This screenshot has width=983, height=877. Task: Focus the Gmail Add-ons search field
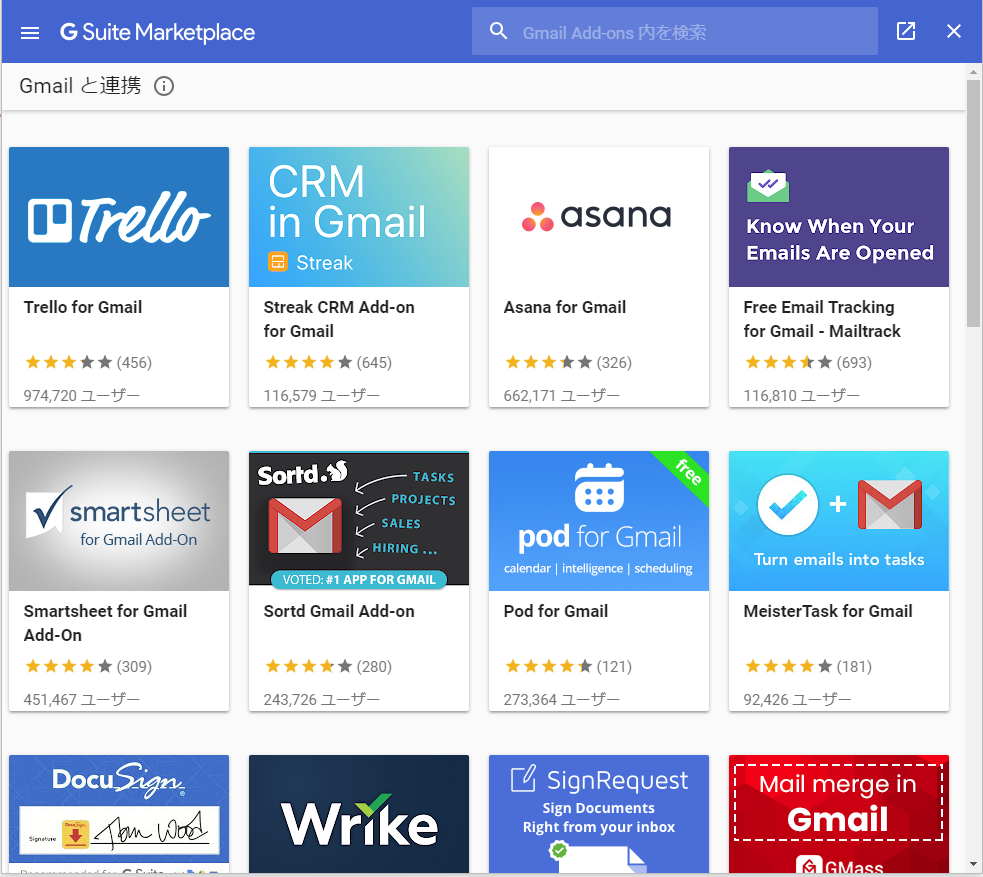tap(675, 31)
